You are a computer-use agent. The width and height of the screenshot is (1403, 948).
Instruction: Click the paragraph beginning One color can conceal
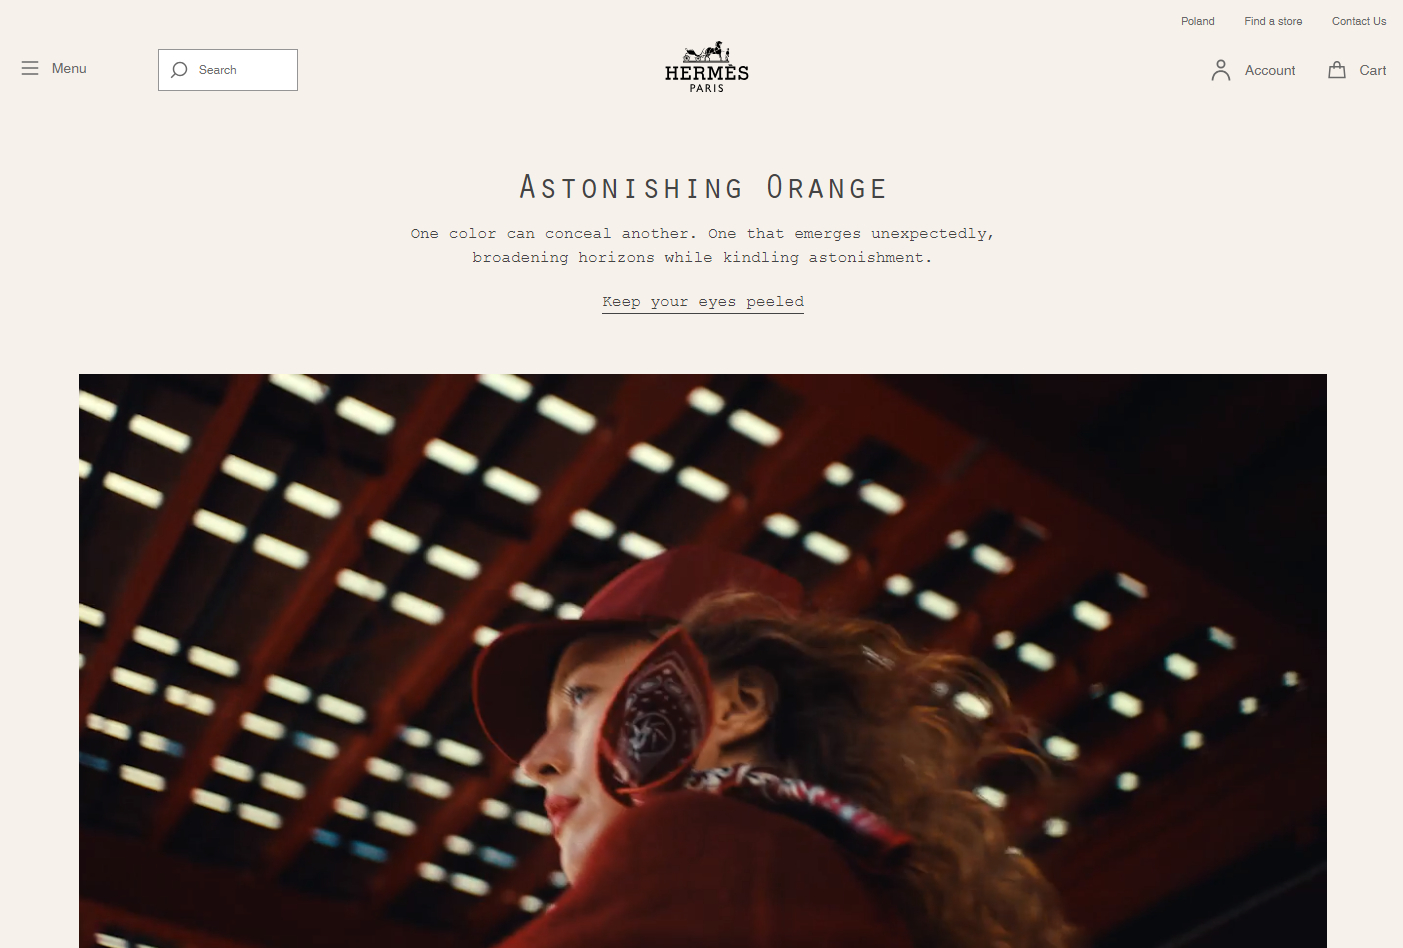pos(703,245)
